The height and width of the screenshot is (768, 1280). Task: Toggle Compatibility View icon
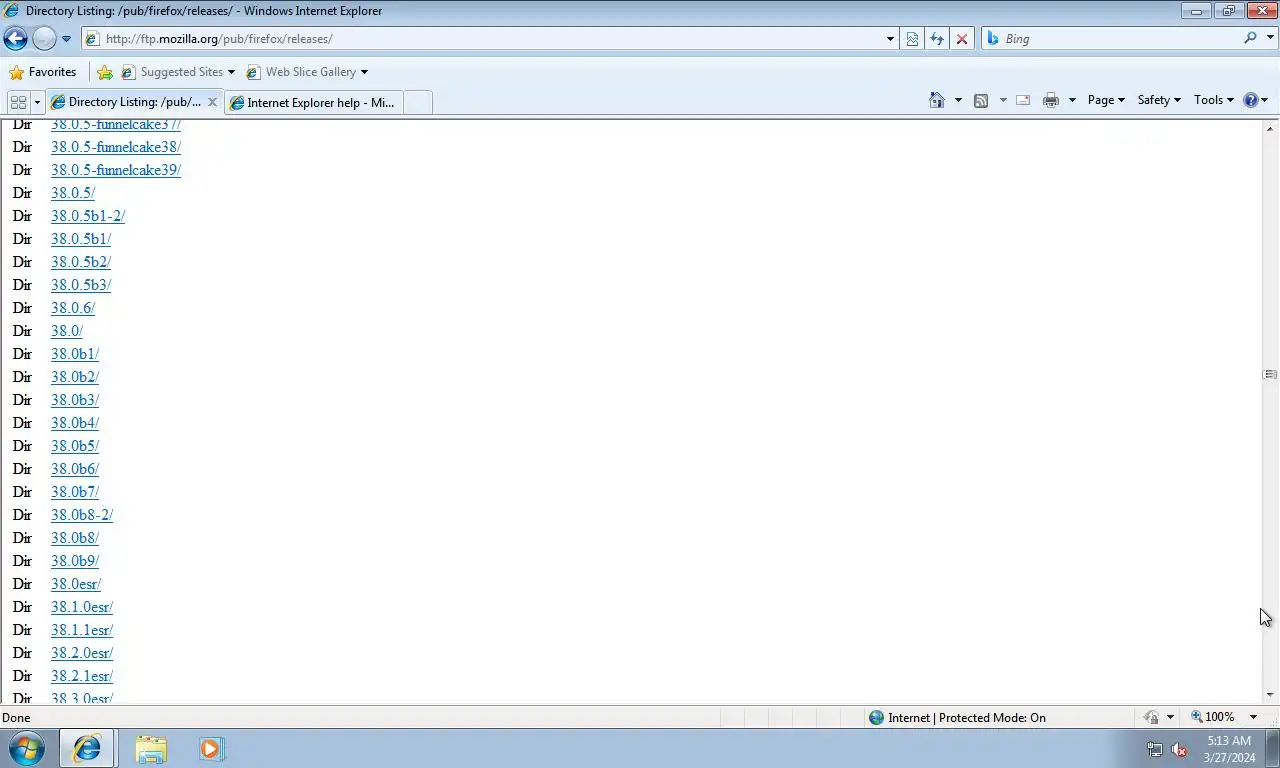click(x=912, y=39)
